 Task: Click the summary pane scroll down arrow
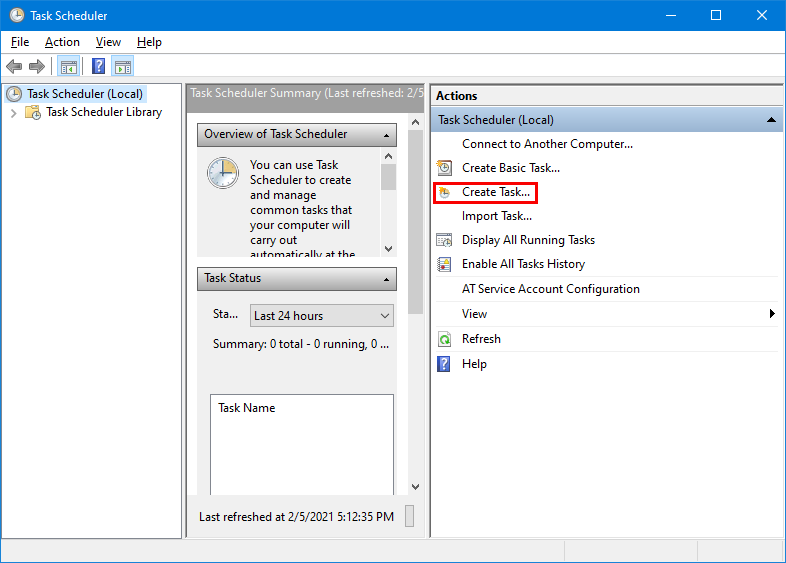point(415,486)
